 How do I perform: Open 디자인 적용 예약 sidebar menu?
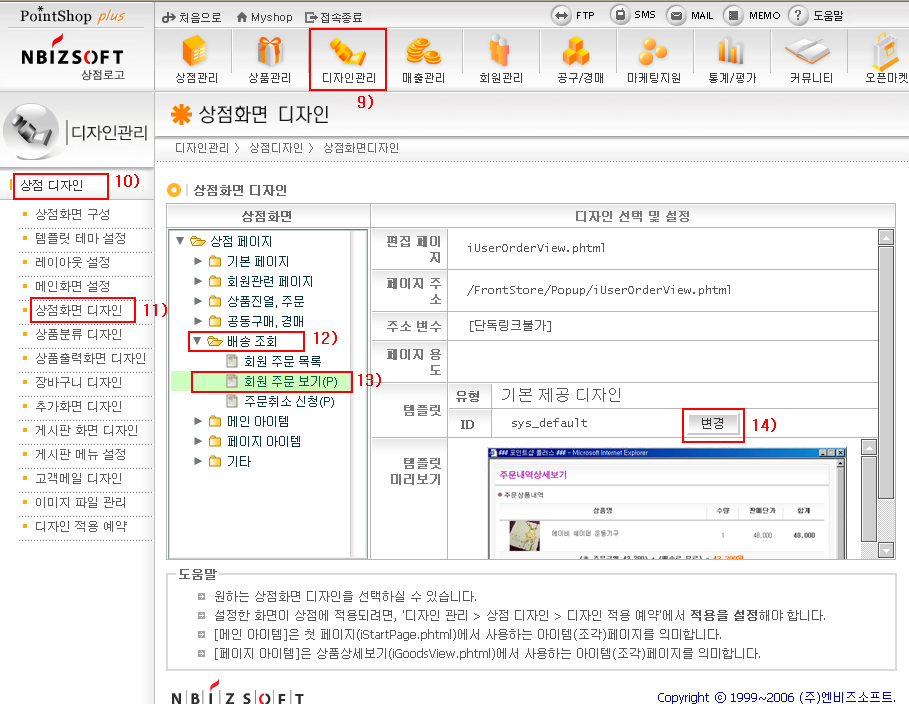tap(80, 526)
